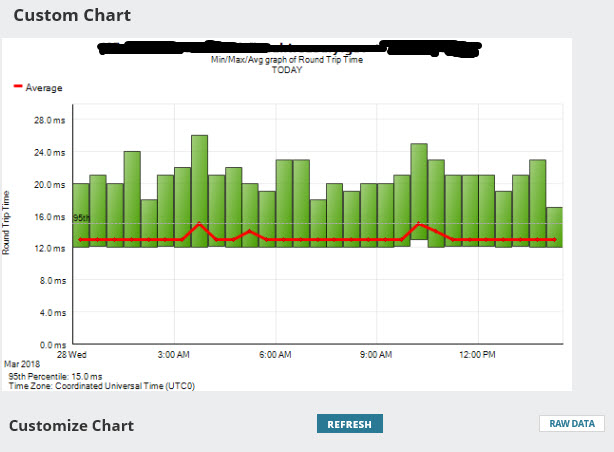Click the 3:00 AM x-axis label
Screen dimensions: 614x452
click(173, 354)
